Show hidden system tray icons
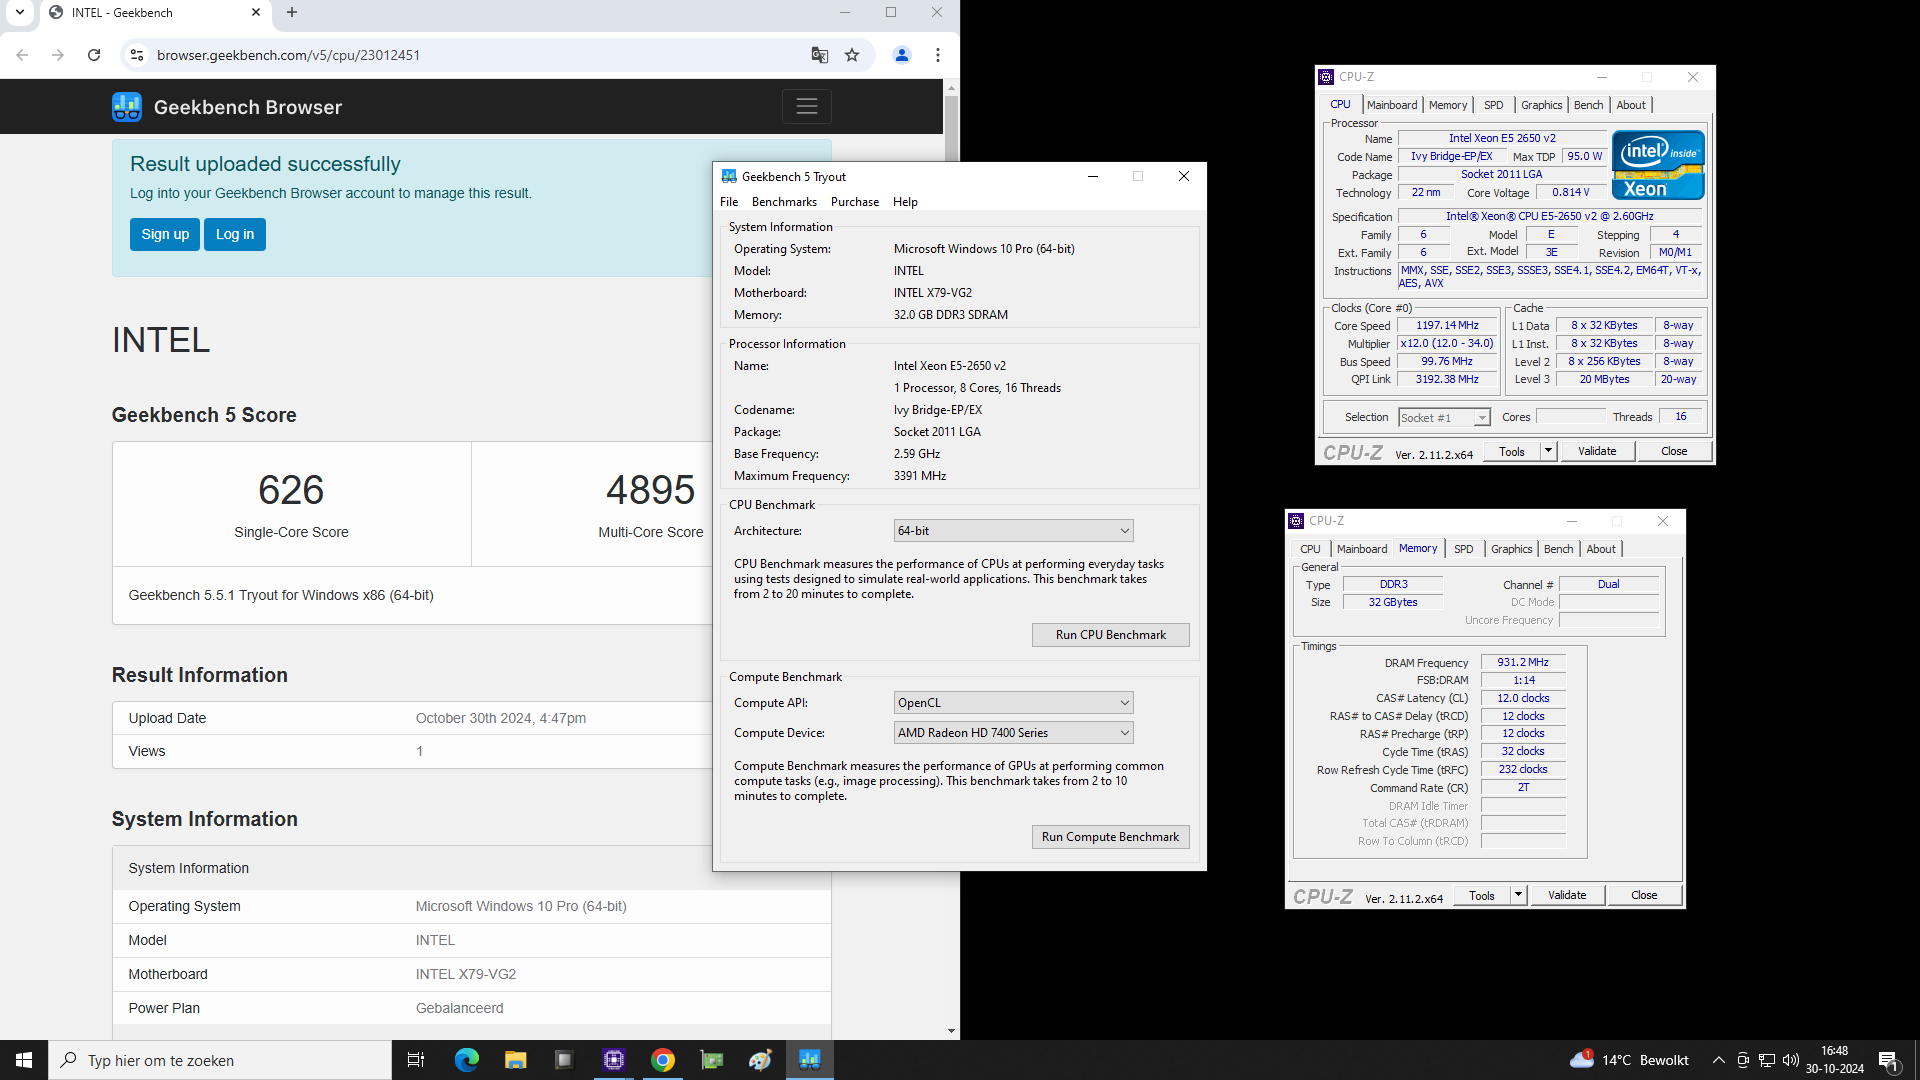 1718,1060
